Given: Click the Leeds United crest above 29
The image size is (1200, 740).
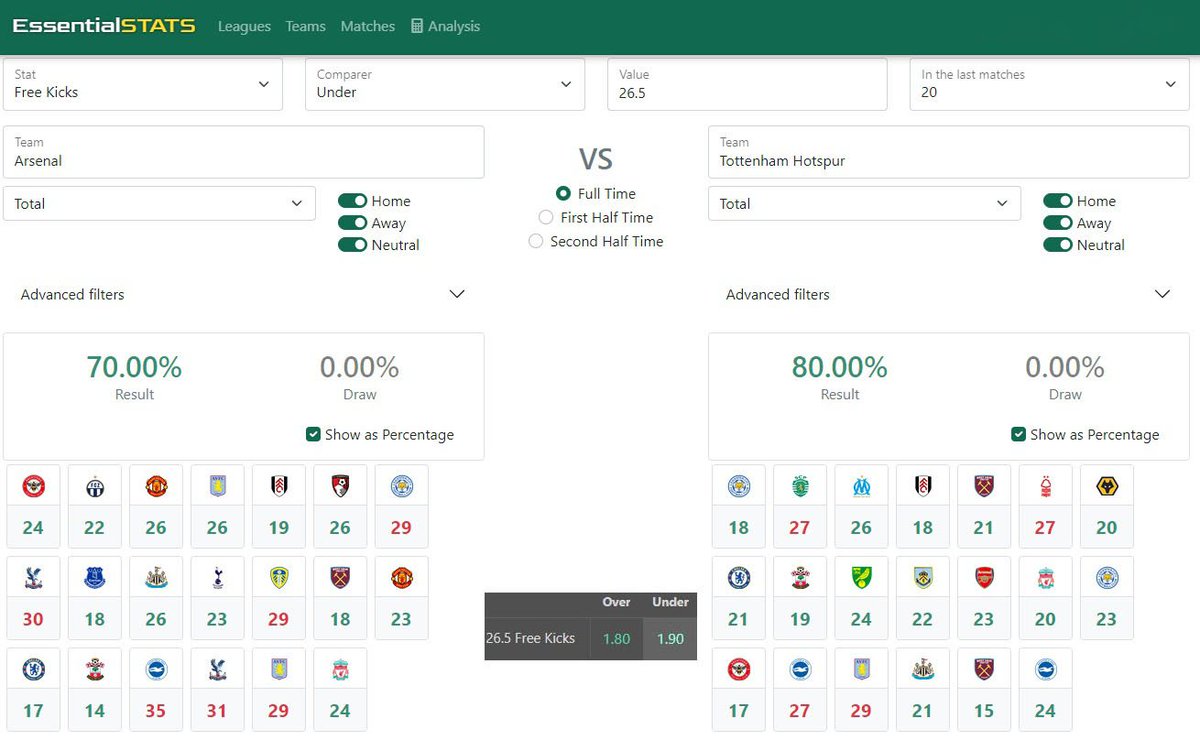Looking at the screenshot, I should pyautogui.click(x=278, y=578).
